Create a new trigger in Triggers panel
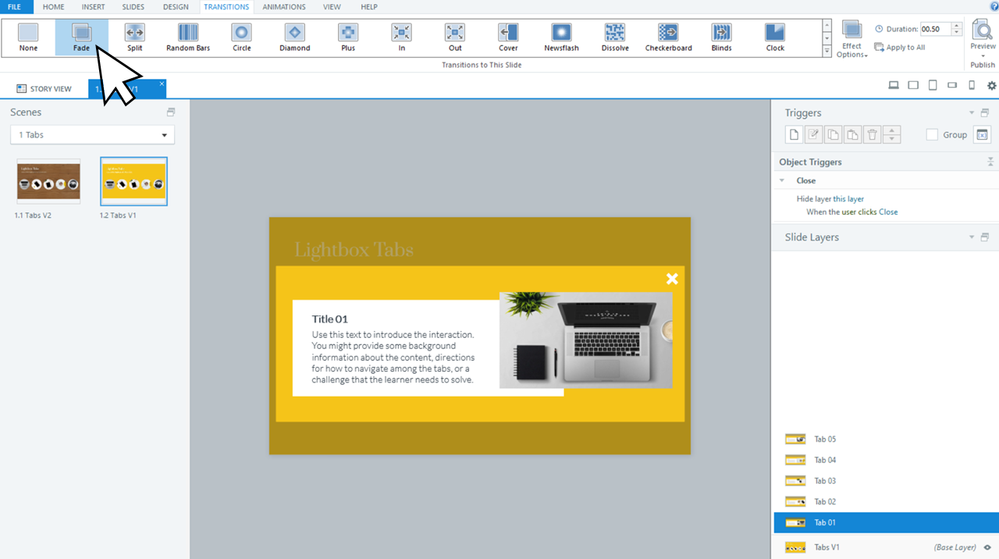 click(x=794, y=135)
